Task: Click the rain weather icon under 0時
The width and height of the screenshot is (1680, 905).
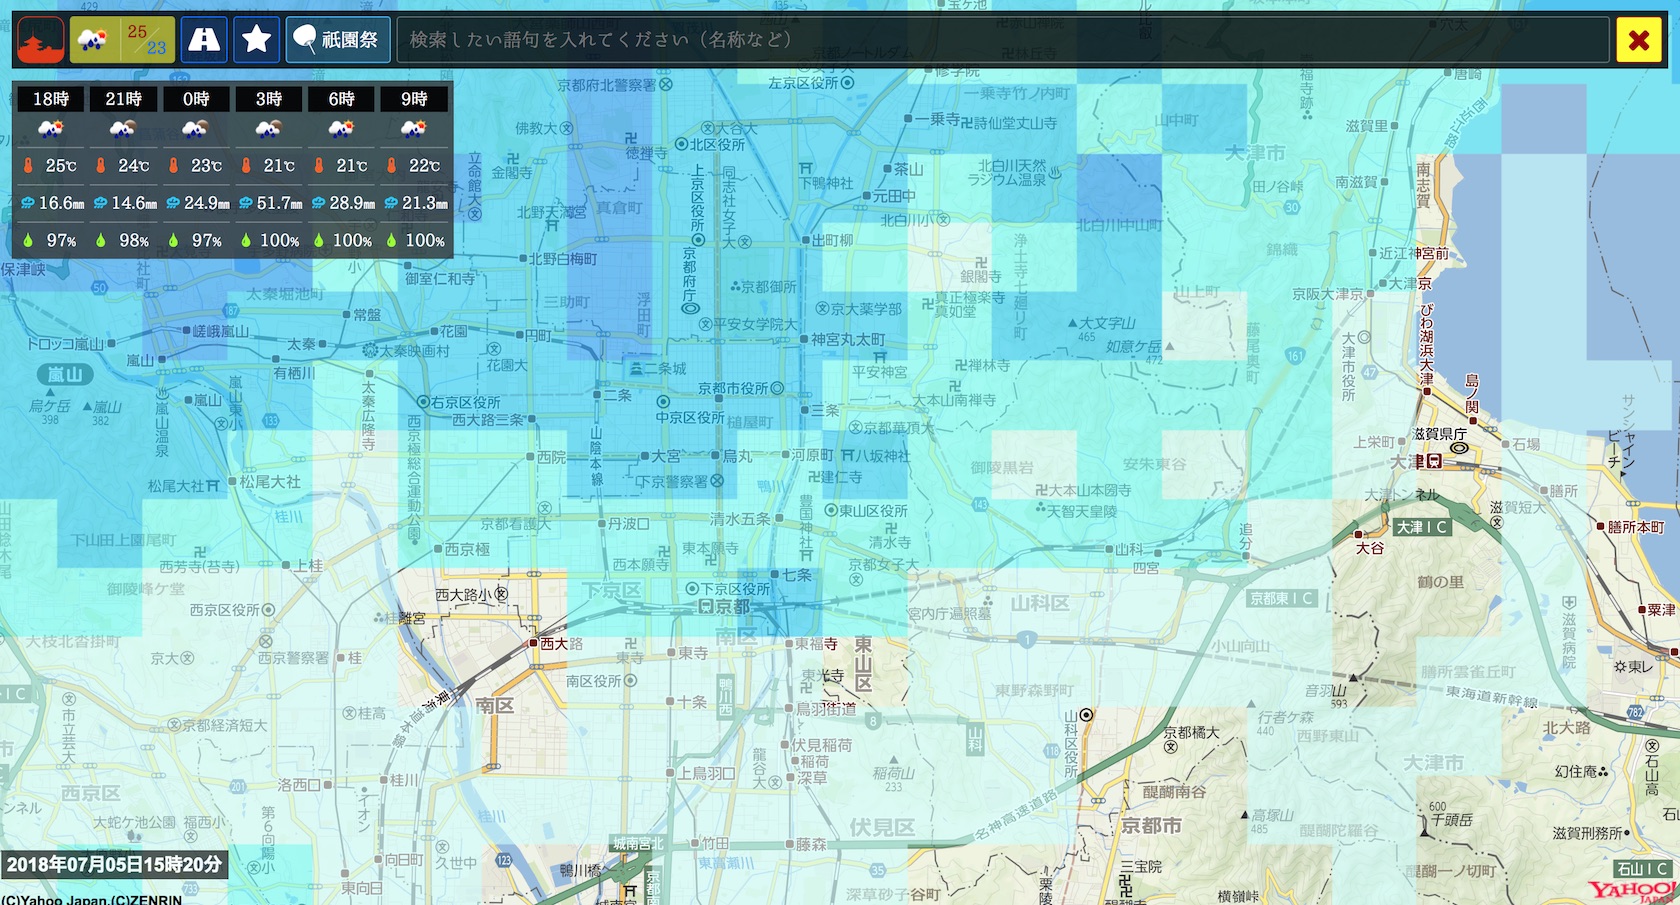Action: [196, 128]
